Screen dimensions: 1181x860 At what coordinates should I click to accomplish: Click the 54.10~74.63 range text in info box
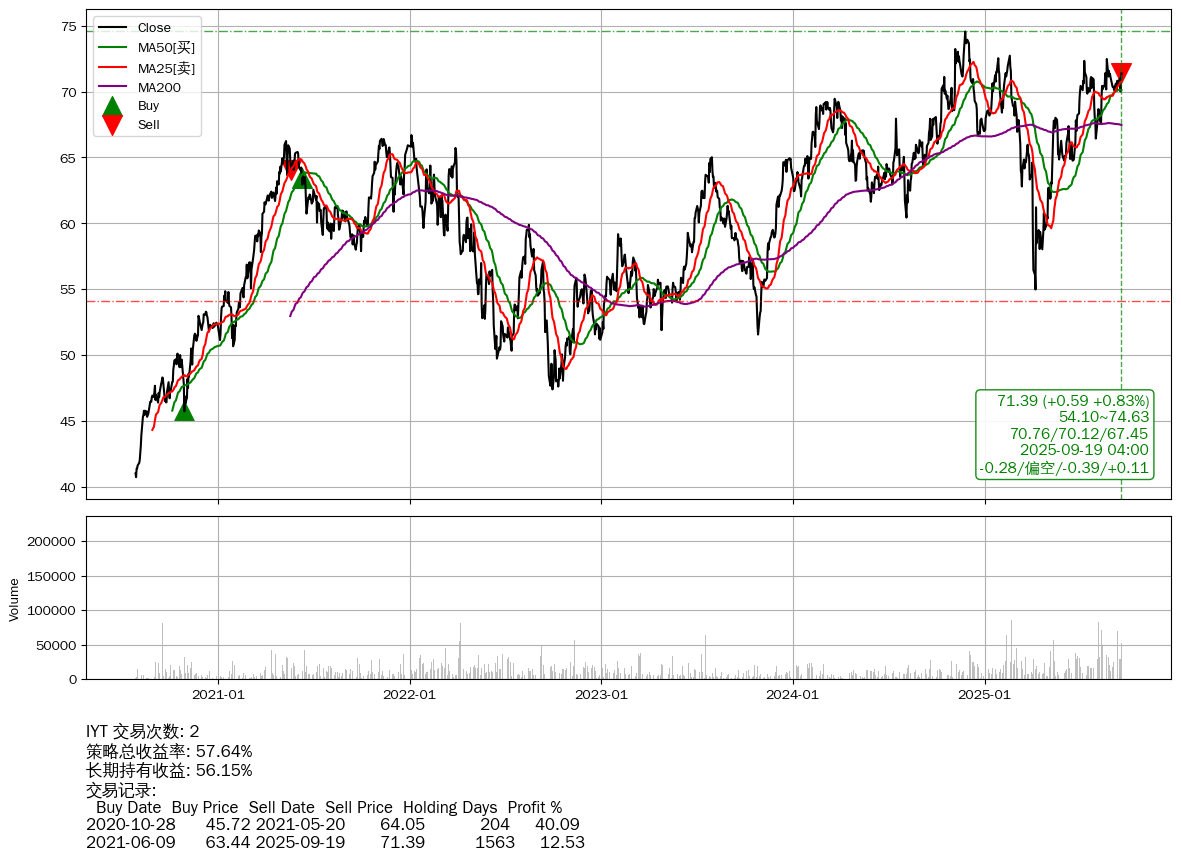coord(1103,417)
